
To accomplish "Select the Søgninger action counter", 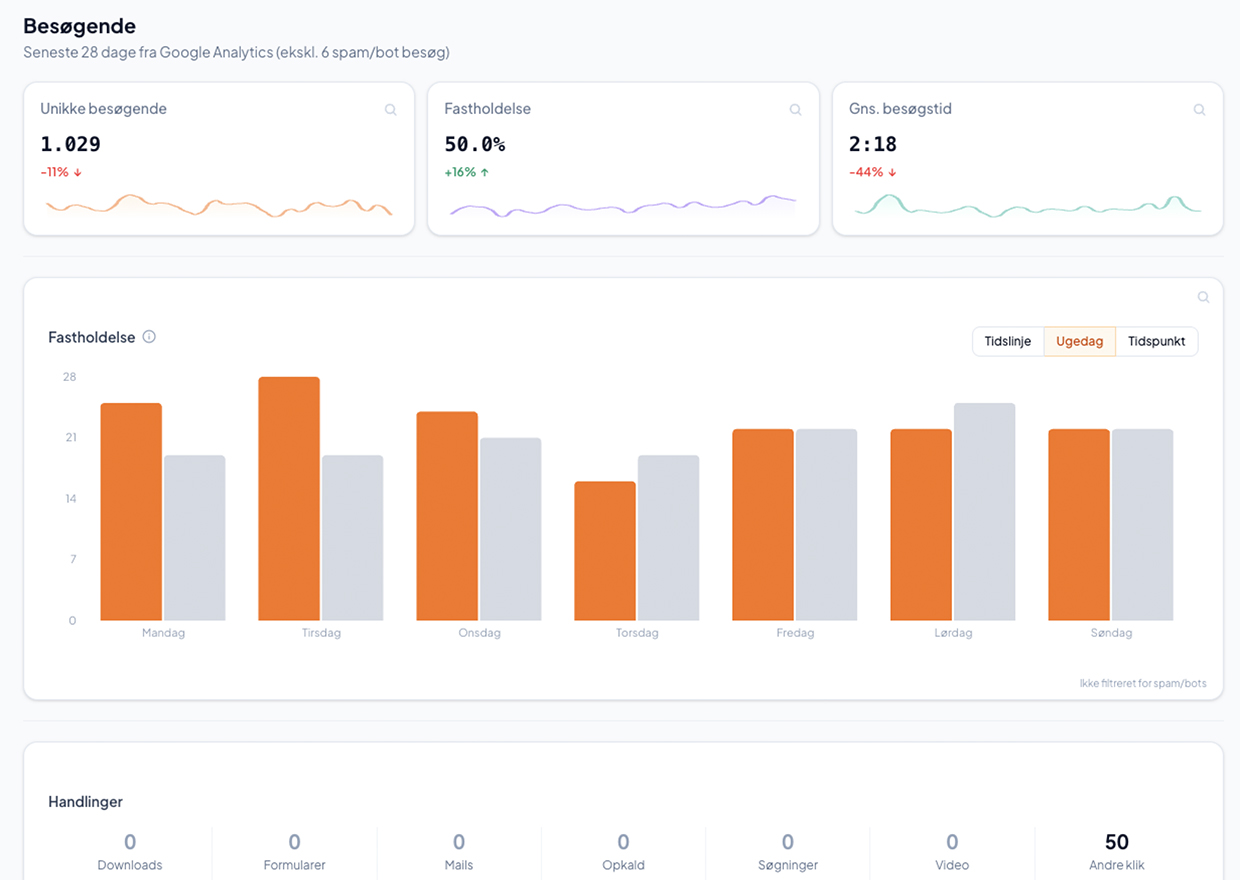I will [788, 851].
